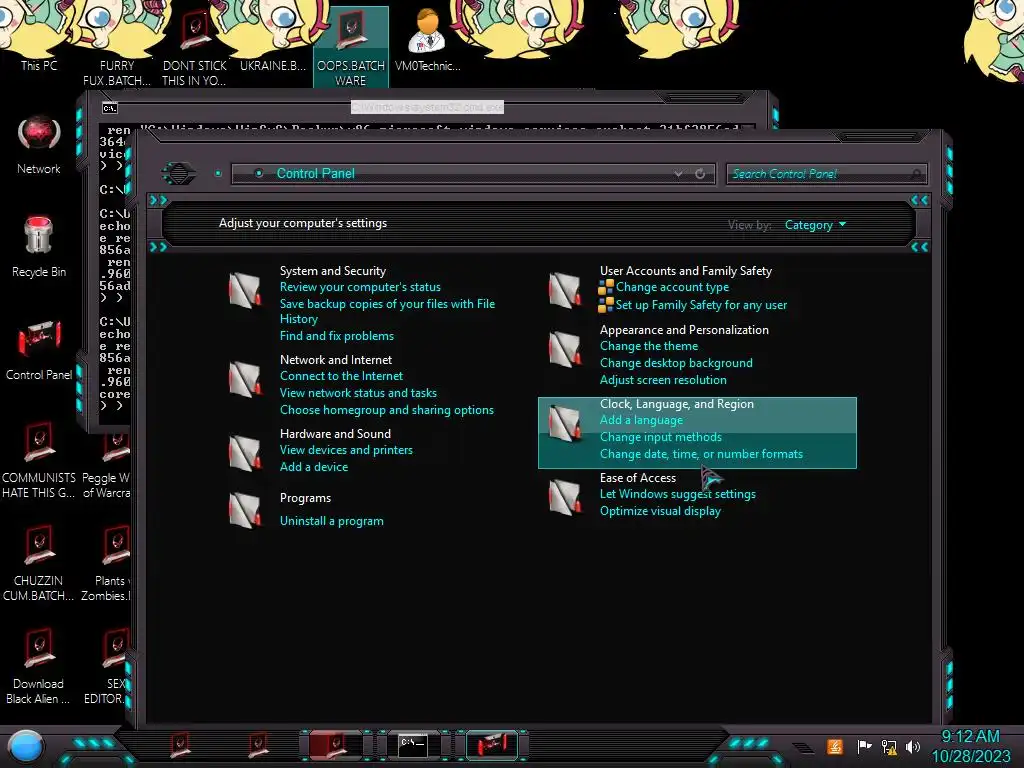Image resolution: width=1024 pixels, height=768 pixels.
Task: Open the Ease of Access category icon
Action: click(564, 497)
